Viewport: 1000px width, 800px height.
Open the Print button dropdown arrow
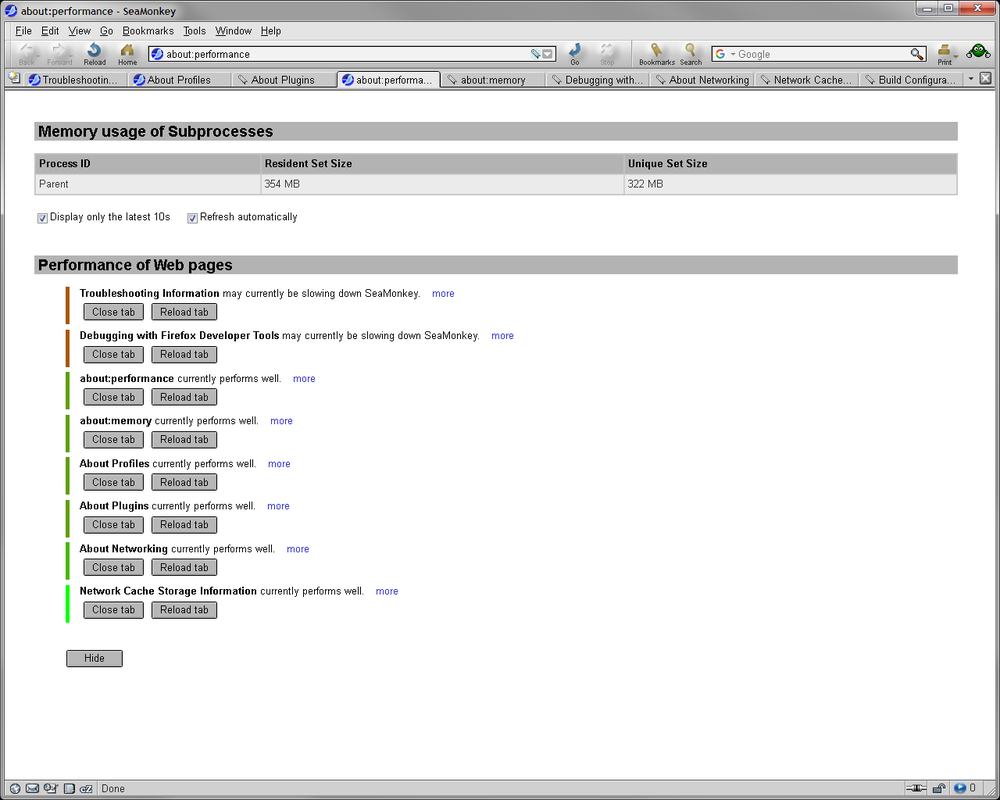pyautogui.click(x=955, y=56)
